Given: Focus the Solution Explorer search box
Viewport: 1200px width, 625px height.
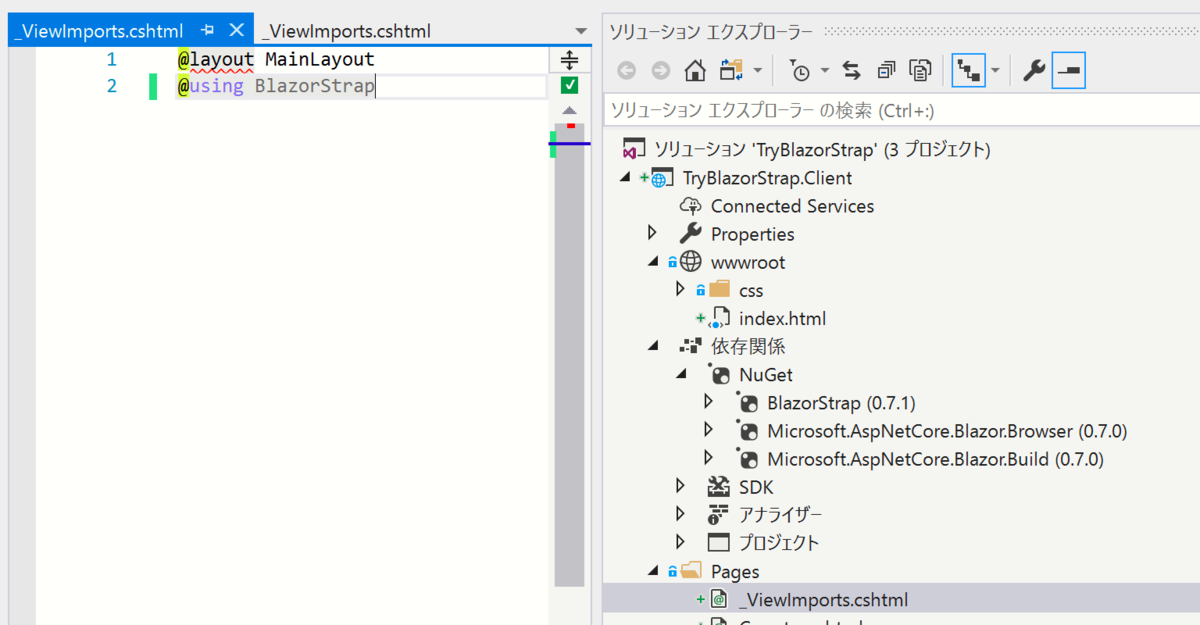Looking at the screenshot, I should tap(902, 110).
